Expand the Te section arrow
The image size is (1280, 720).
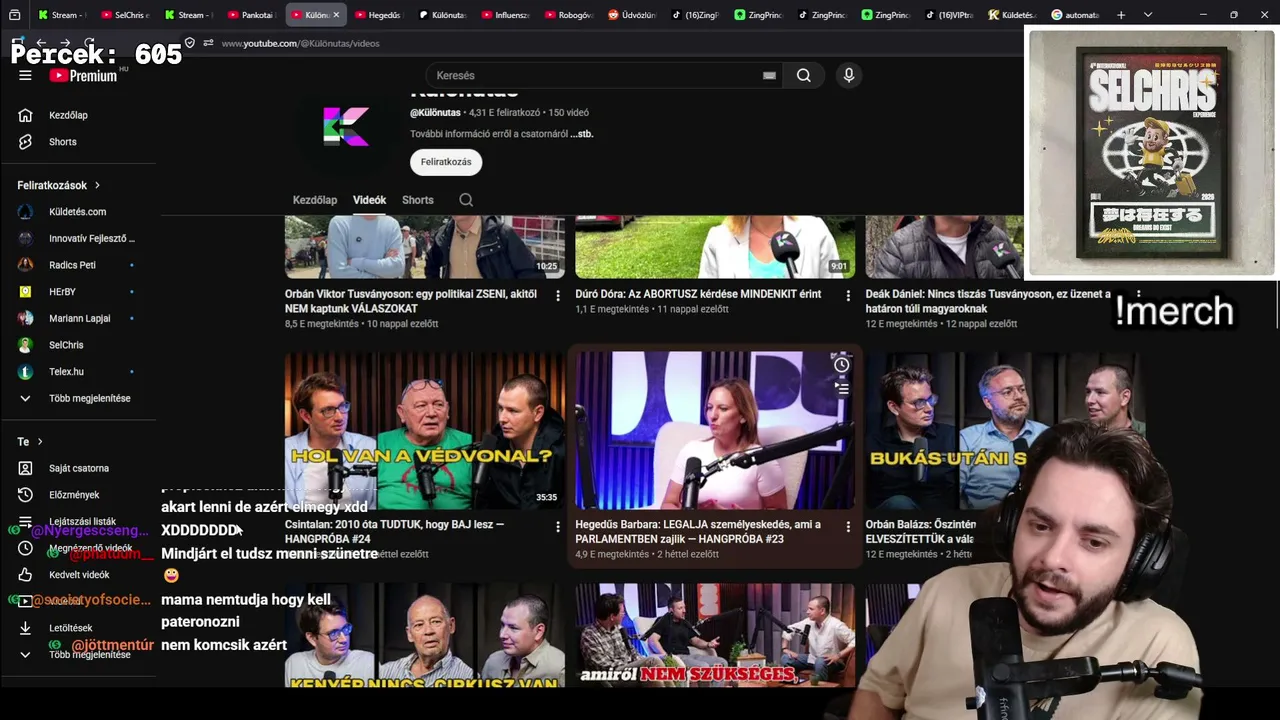[x=40, y=442]
